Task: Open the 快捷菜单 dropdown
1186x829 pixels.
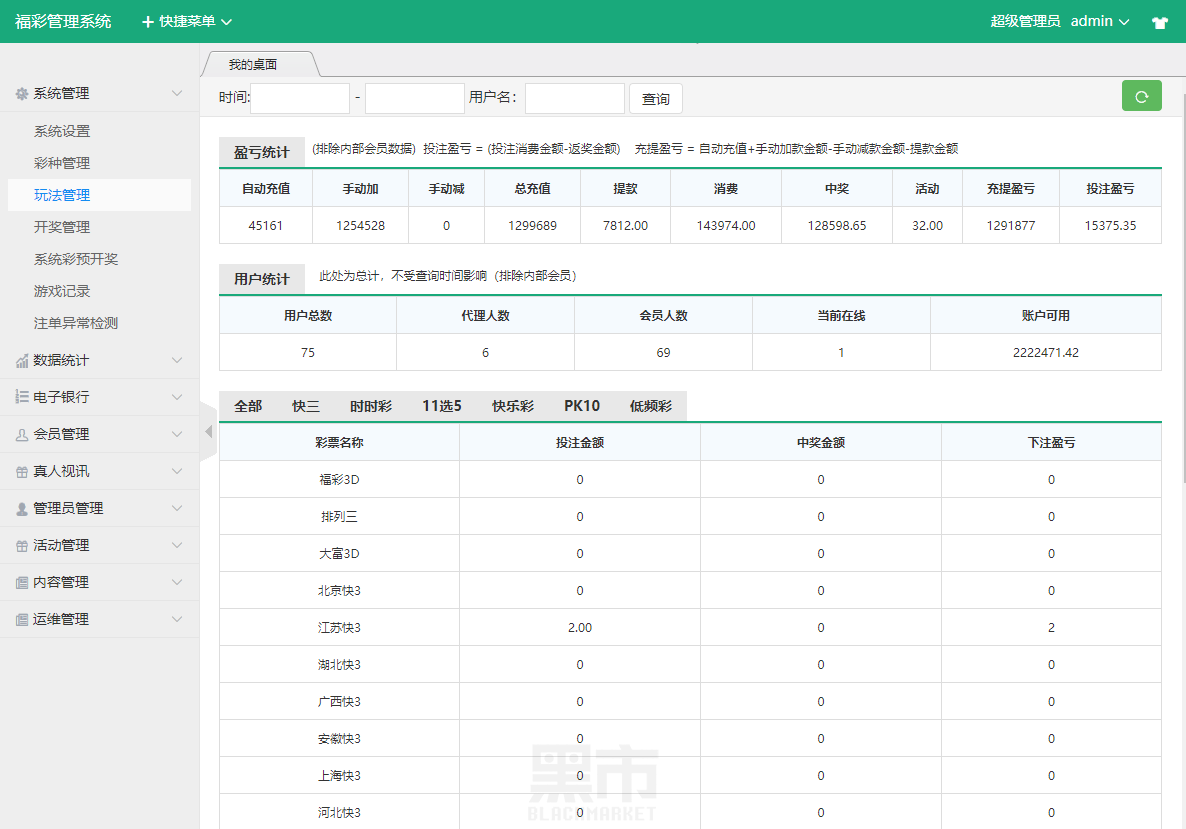Action: (187, 21)
